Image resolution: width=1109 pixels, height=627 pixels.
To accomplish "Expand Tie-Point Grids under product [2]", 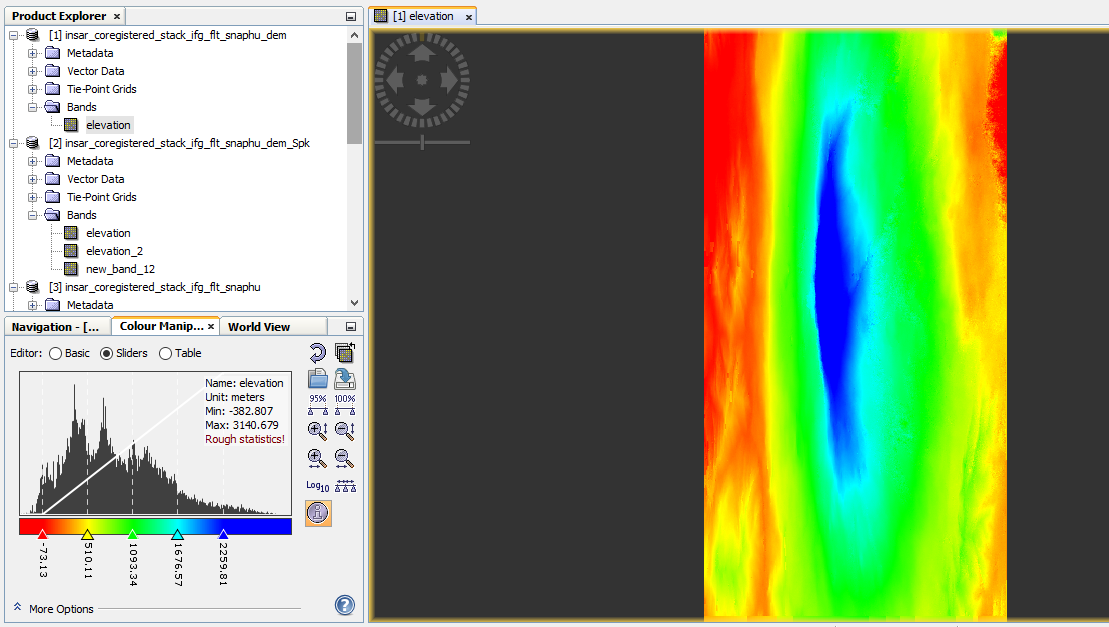I will click(33, 197).
